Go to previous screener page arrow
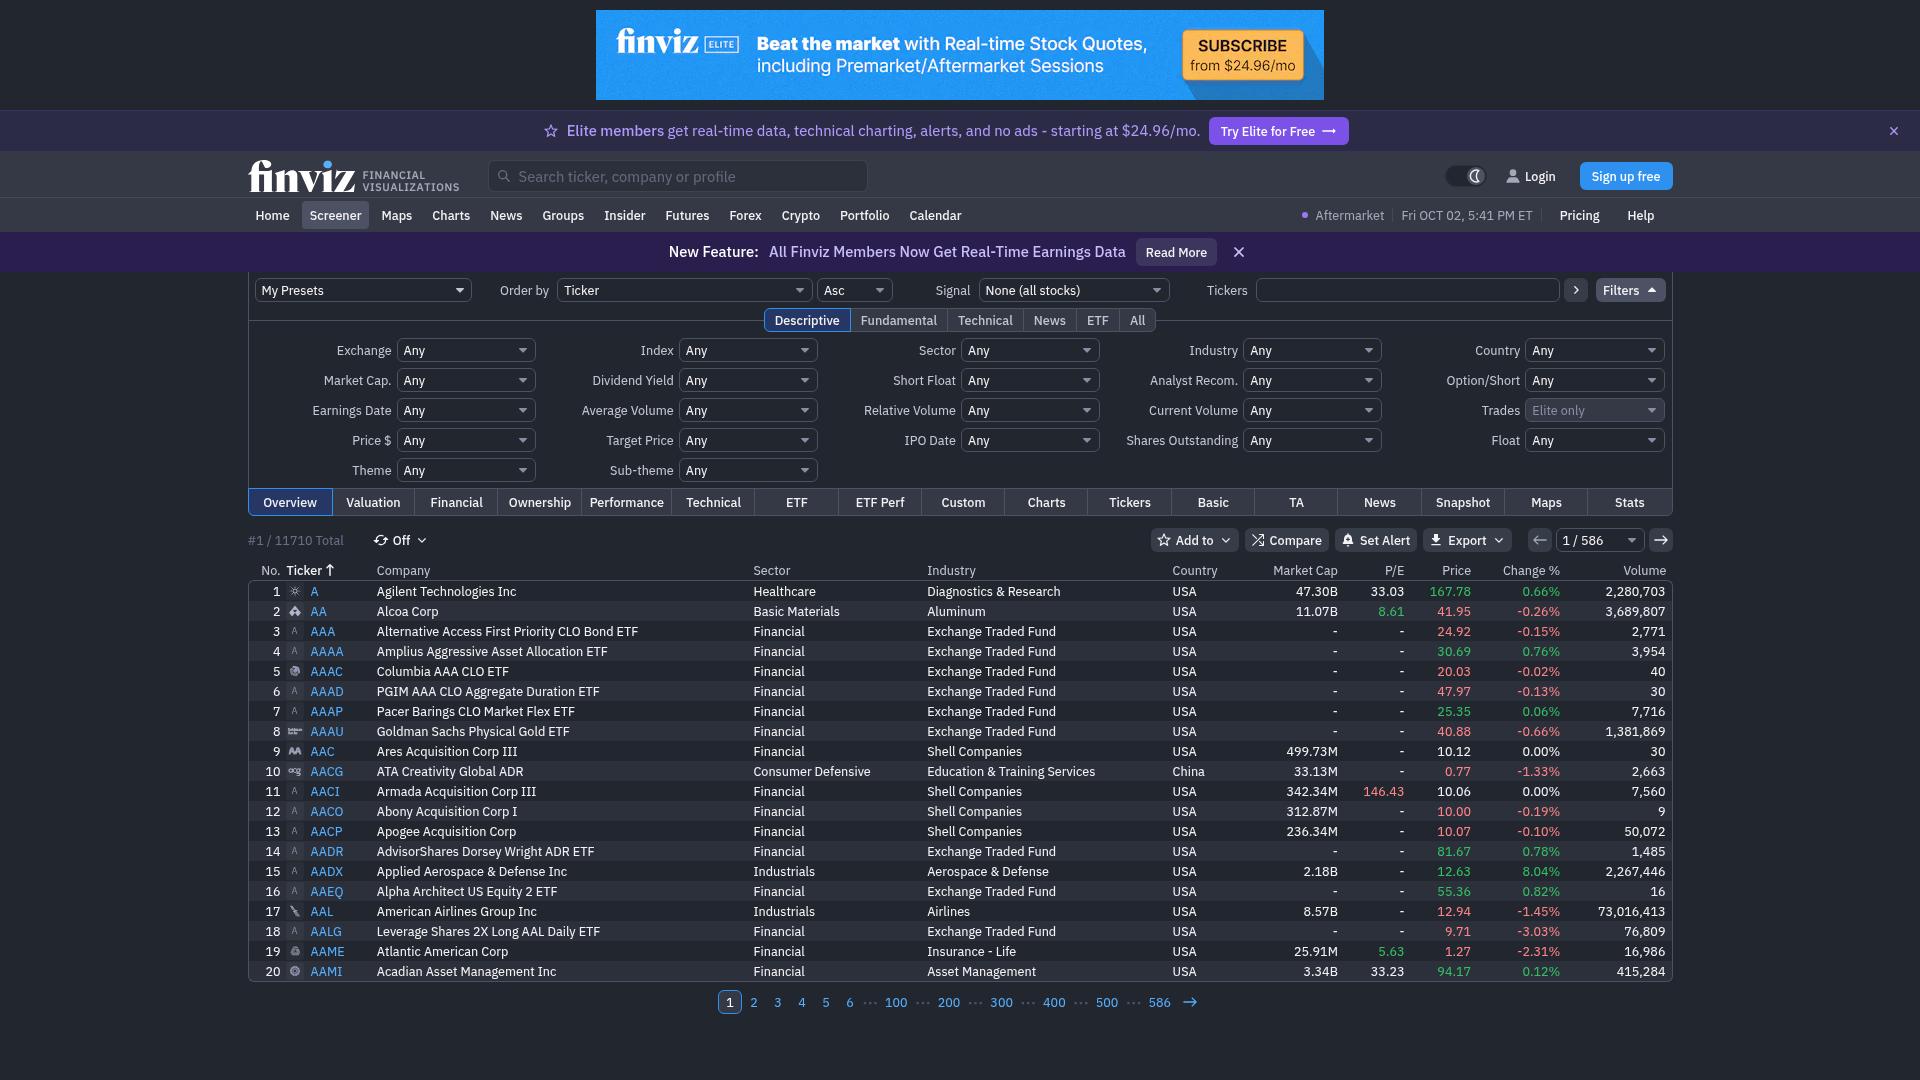The height and width of the screenshot is (1080, 1920). click(1540, 540)
